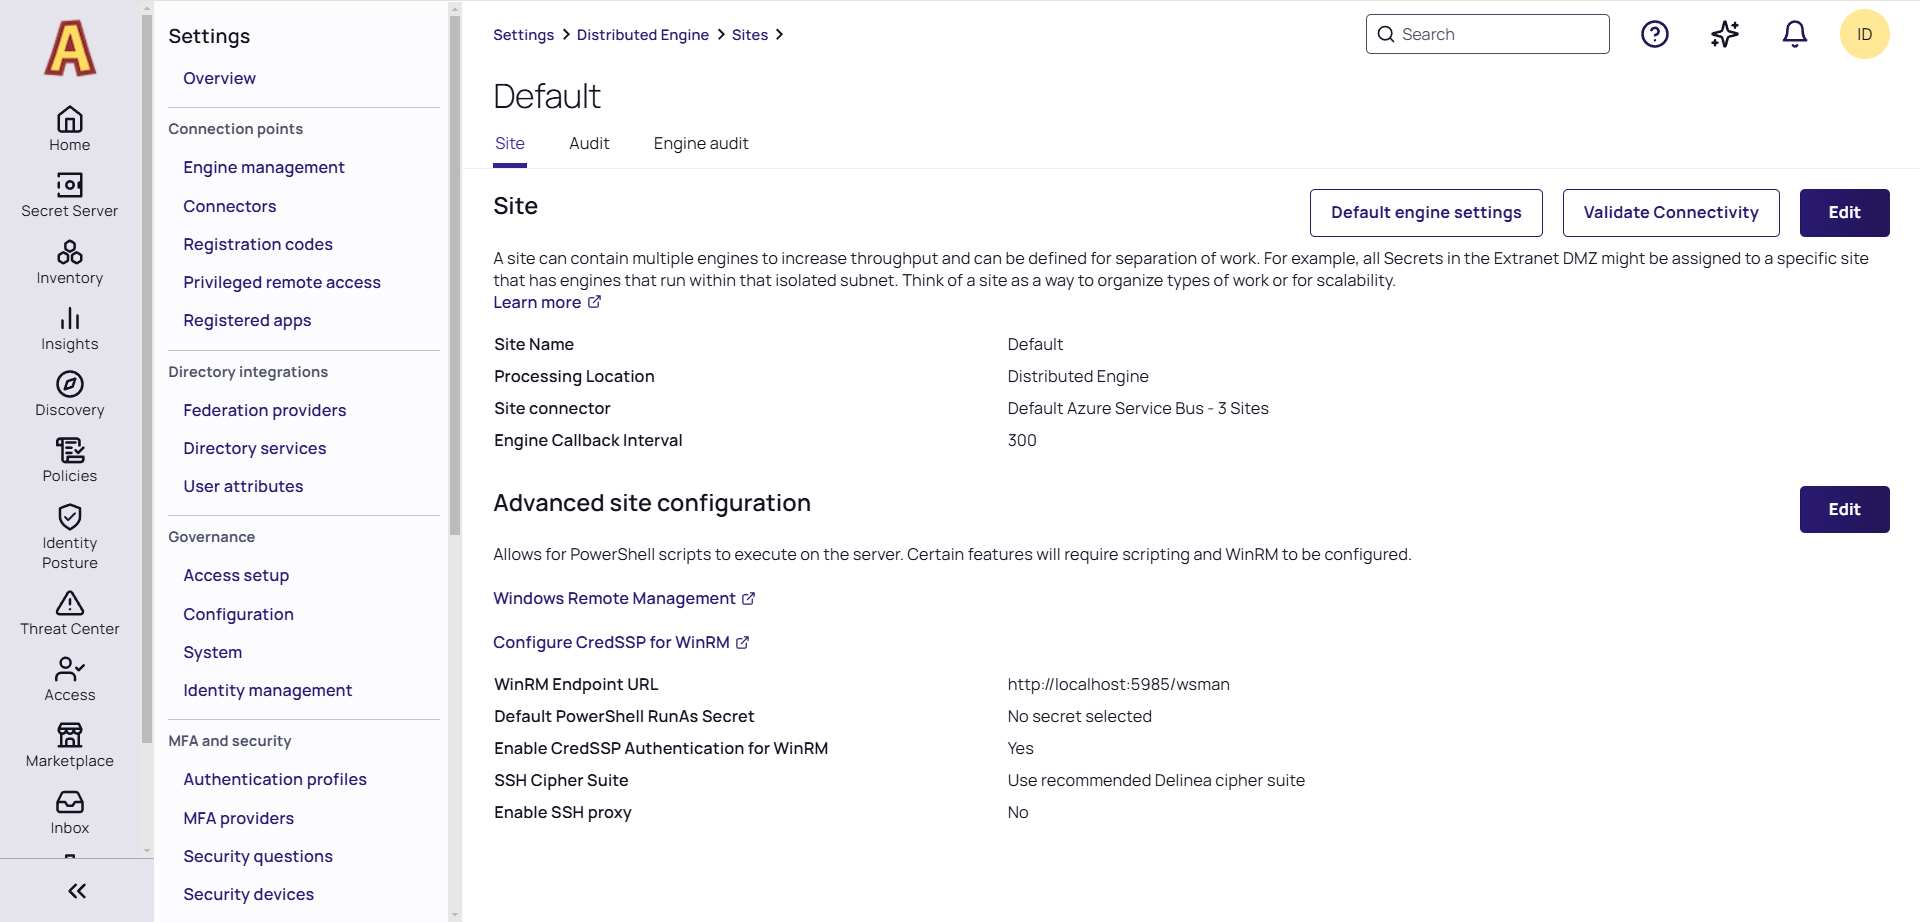This screenshot has width=1920, height=922.
Task: Click the chevron after Sites breadcrumb
Action: (x=780, y=35)
